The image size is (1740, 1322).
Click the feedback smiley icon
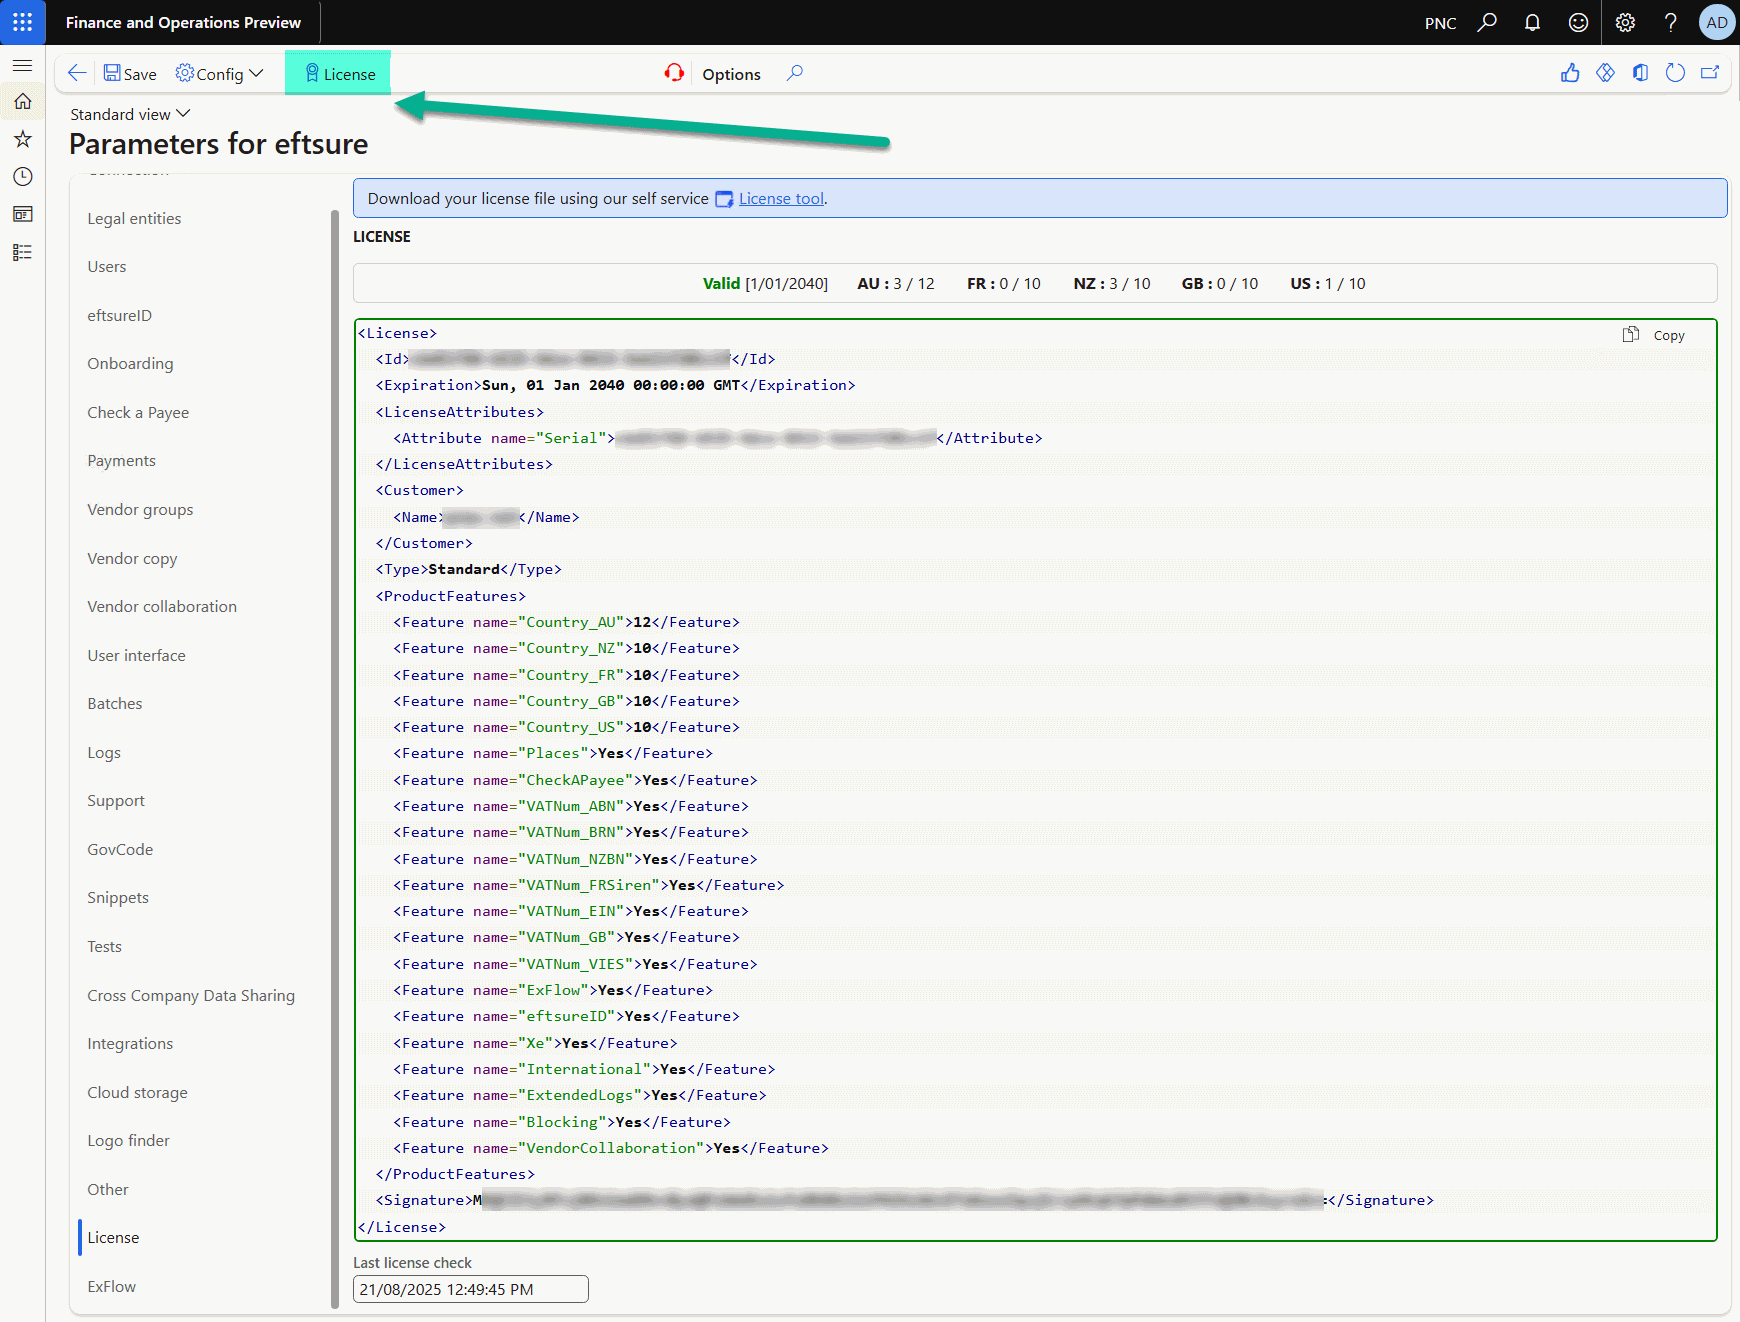coord(1578,22)
